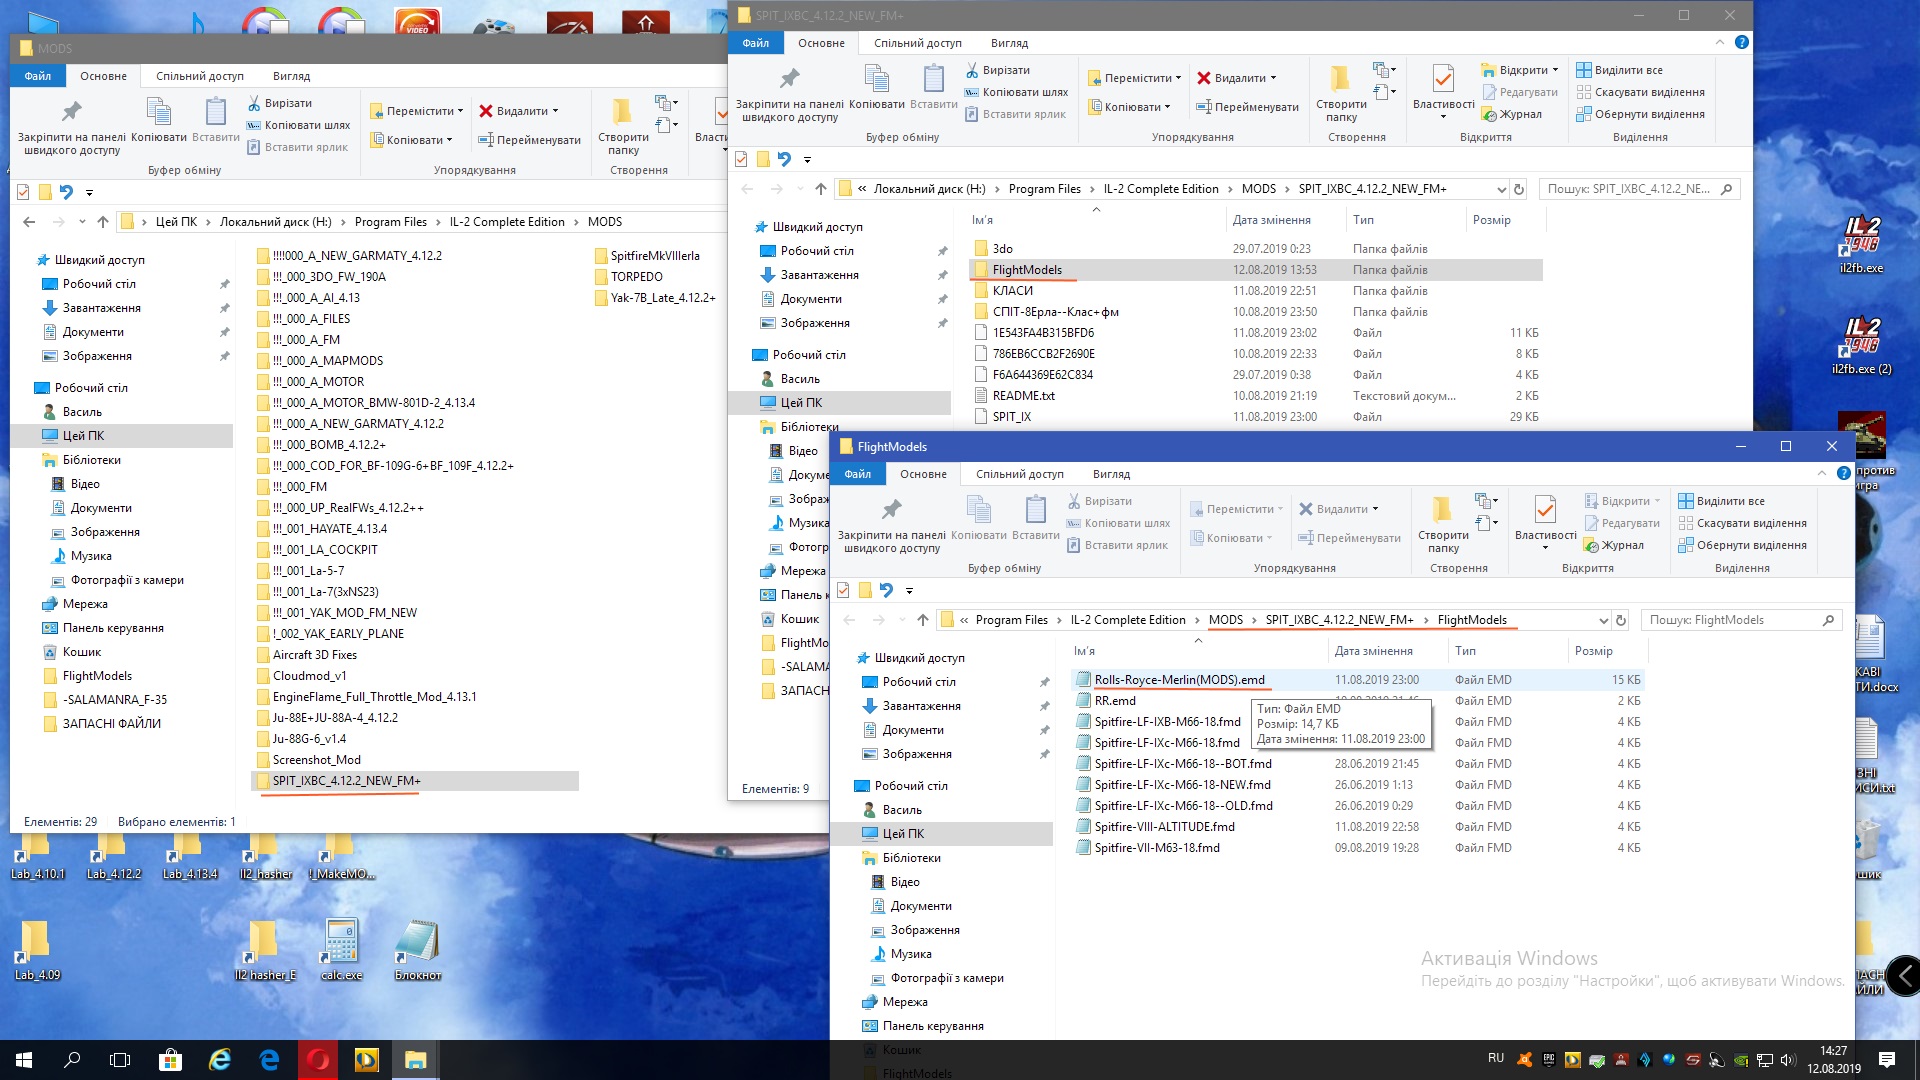Click up-arrow navigation in MODS window
The image size is (1920, 1080).
tap(102, 222)
